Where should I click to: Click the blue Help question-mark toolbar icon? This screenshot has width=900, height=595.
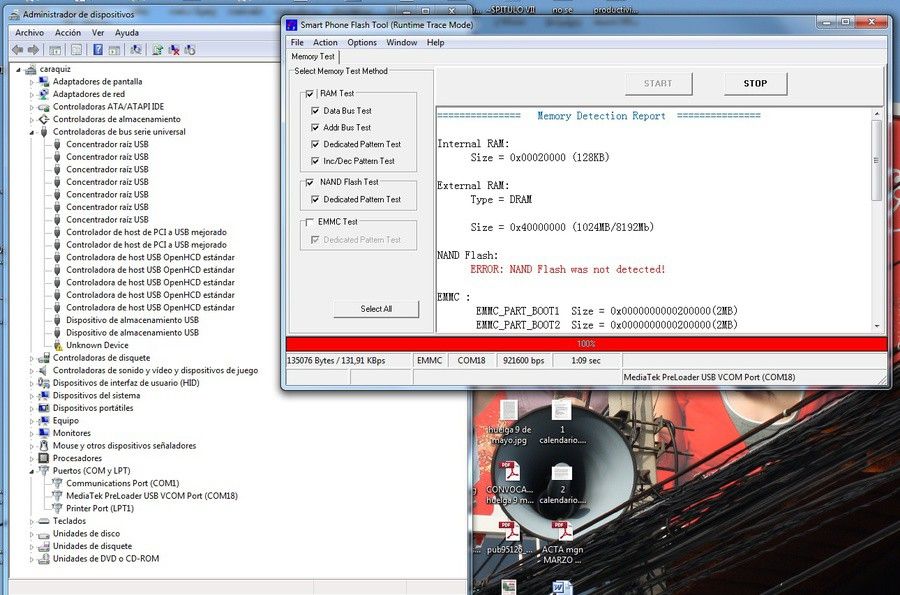[98, 50]
